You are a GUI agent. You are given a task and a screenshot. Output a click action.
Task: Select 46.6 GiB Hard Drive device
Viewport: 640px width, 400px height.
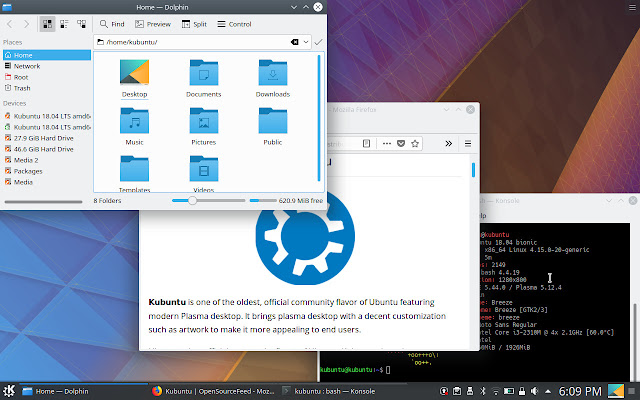47,149
